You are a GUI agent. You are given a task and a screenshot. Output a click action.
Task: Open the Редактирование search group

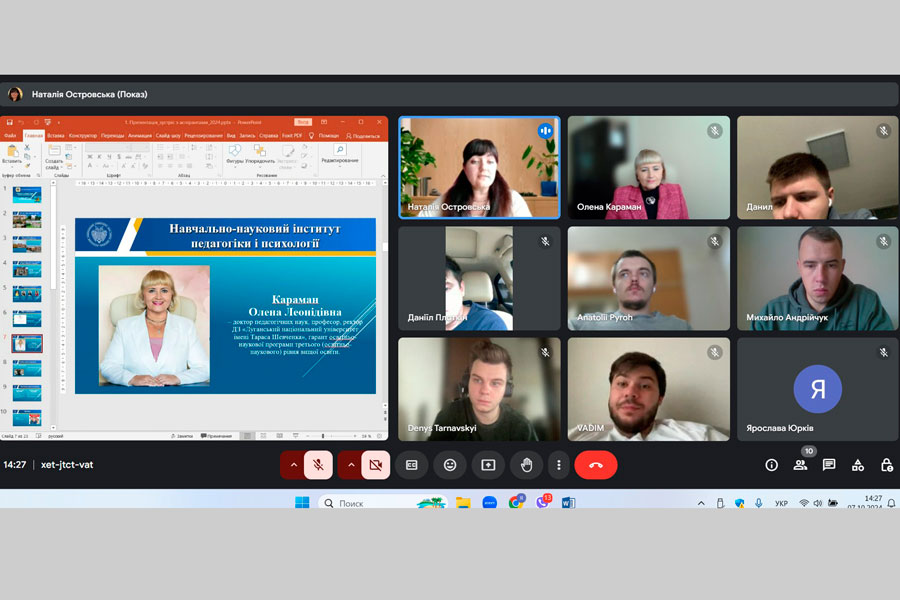click(x=340, y=154)
